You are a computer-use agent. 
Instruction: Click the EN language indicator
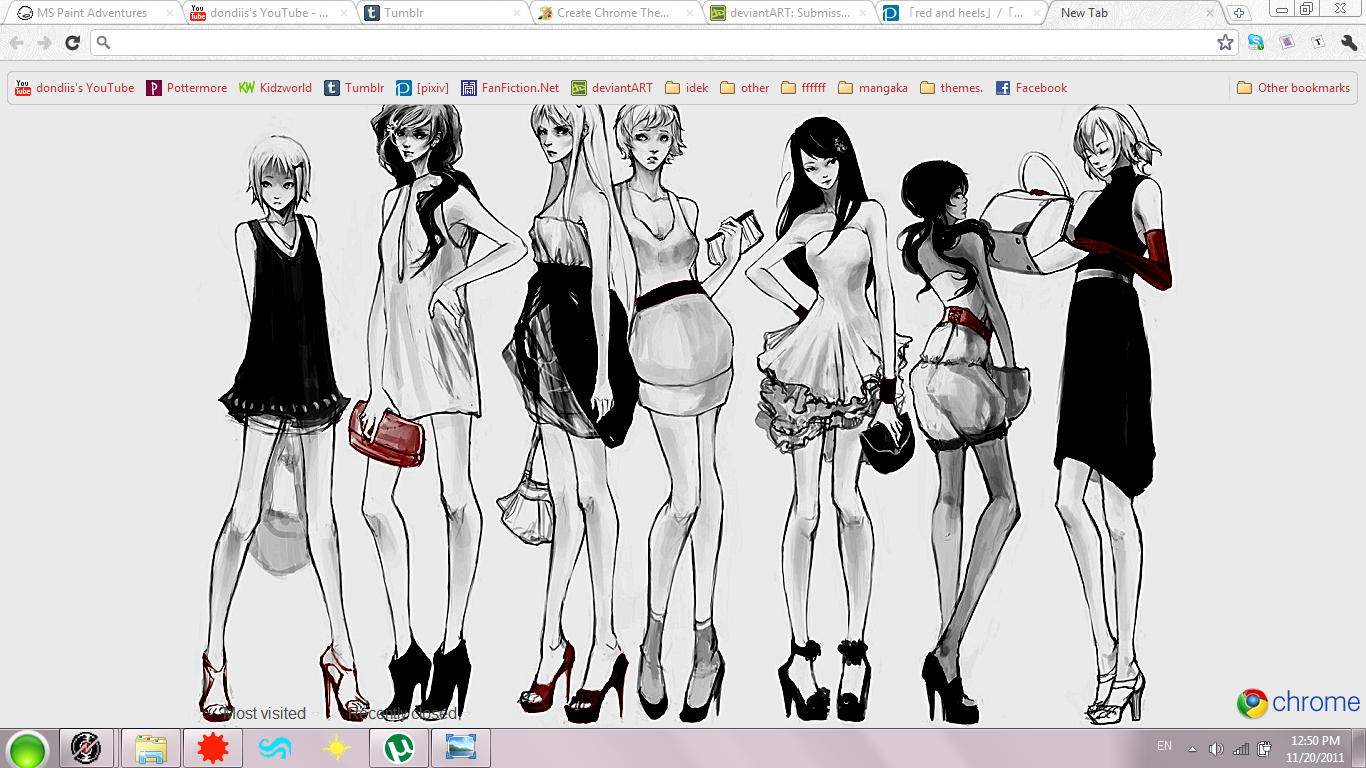tap(1164, 746)
